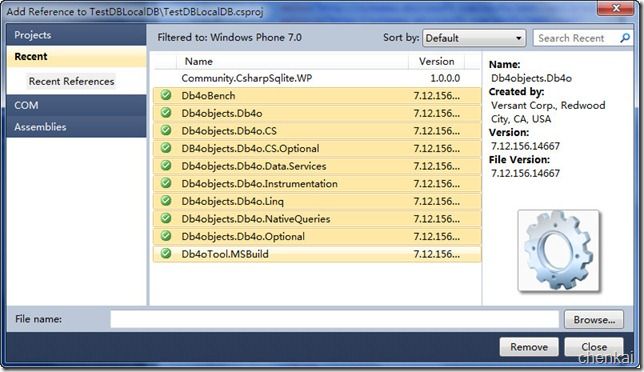Click Version value 7.12.156.14667 in details
The height and width of the screenshot is (372, 644).
[525, 146]
